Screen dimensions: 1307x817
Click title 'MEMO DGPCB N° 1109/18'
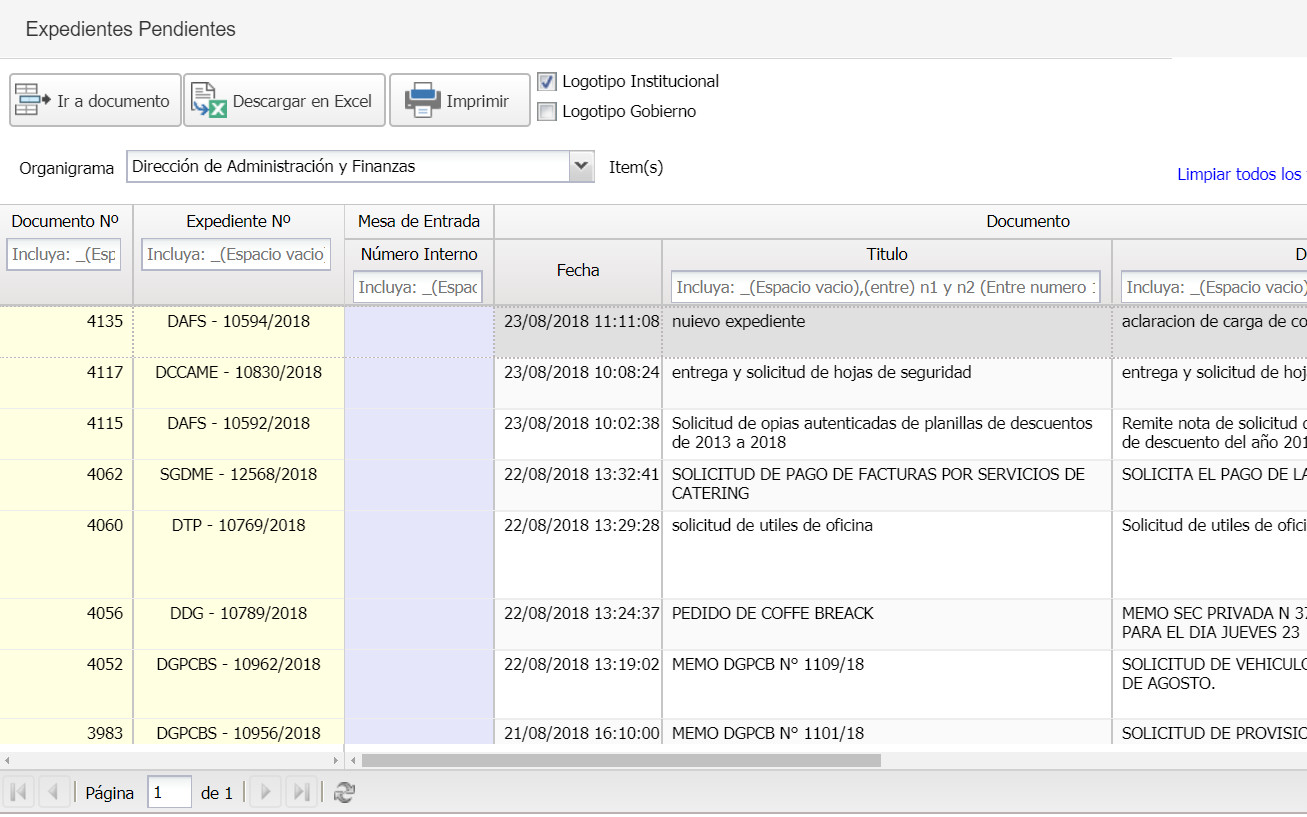(x=768, y=664)
